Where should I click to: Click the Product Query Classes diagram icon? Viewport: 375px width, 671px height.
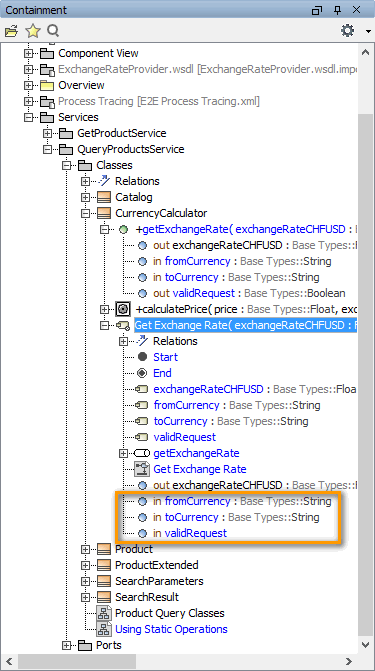[104, 613]
